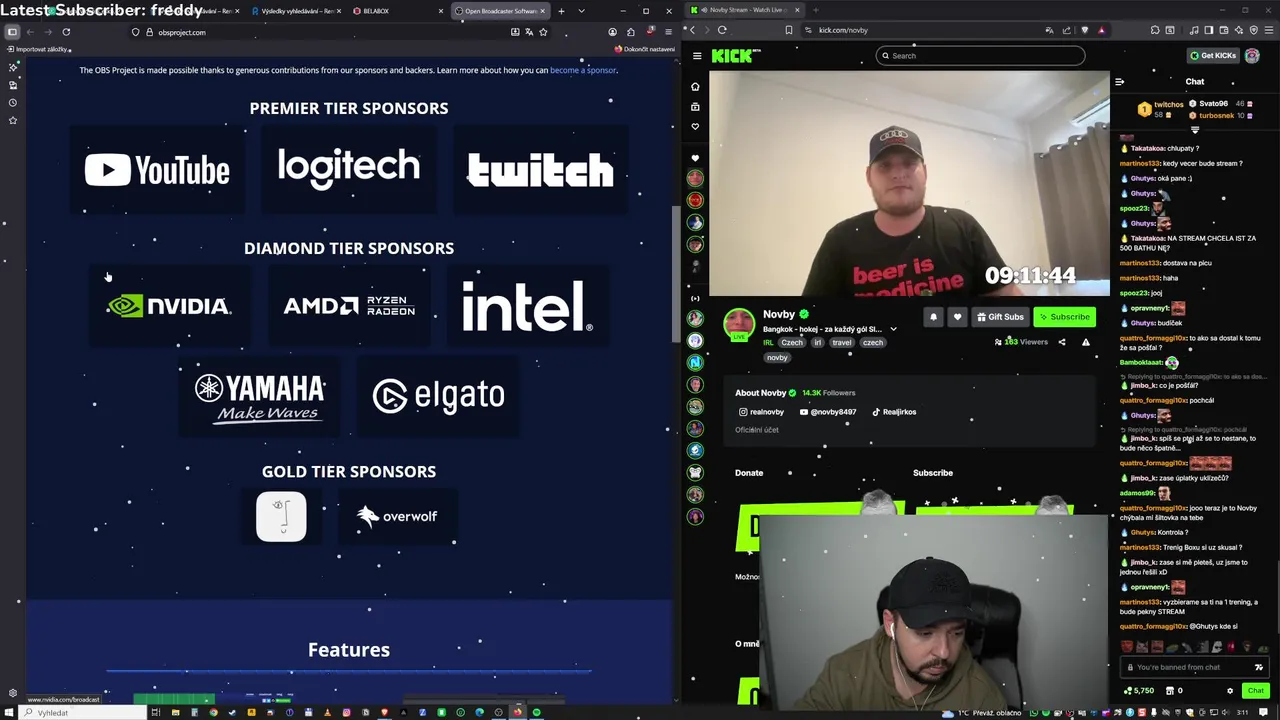The image size is (1280, 720).
Task: Open Firefox application hamburger menu
Action: [x=668, y=32]
